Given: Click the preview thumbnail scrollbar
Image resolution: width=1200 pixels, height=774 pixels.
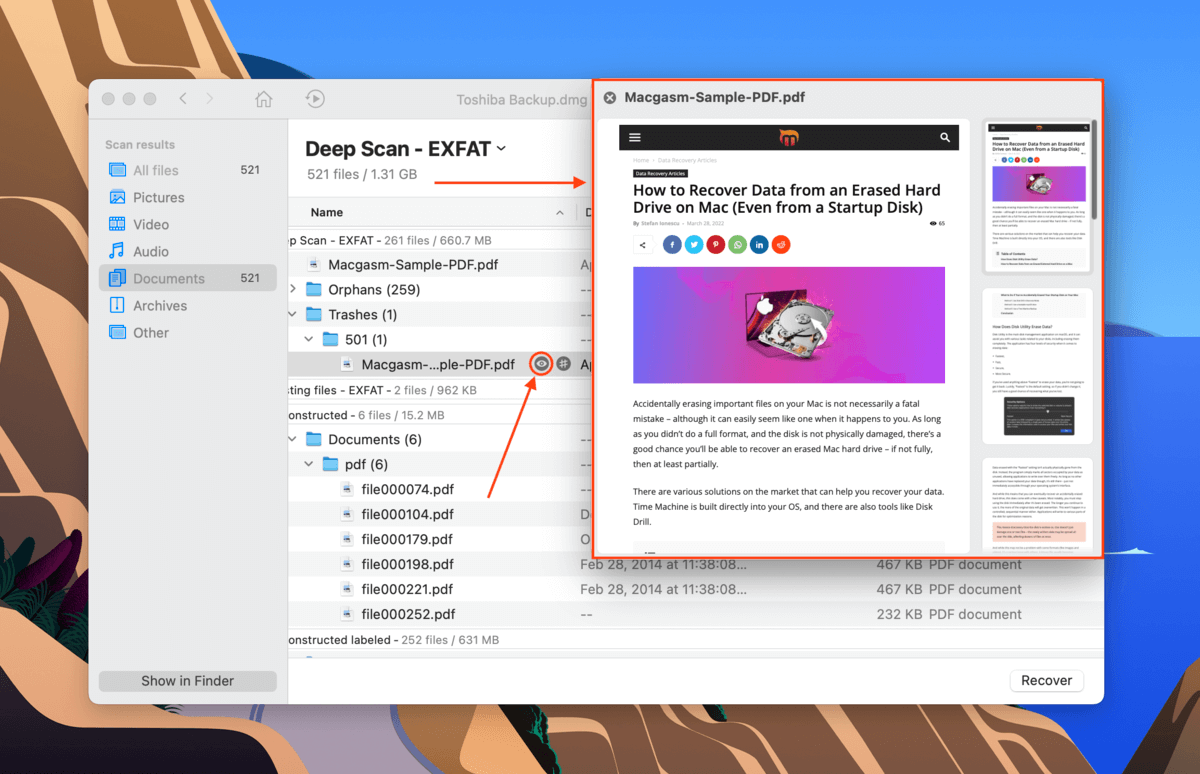Looking at the screenshot, I should pyautogui.click(x=1096, y=168).
